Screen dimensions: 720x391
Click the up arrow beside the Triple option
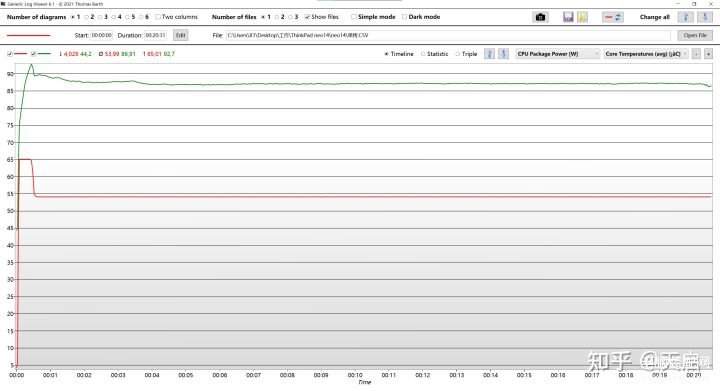coord(489,54)
